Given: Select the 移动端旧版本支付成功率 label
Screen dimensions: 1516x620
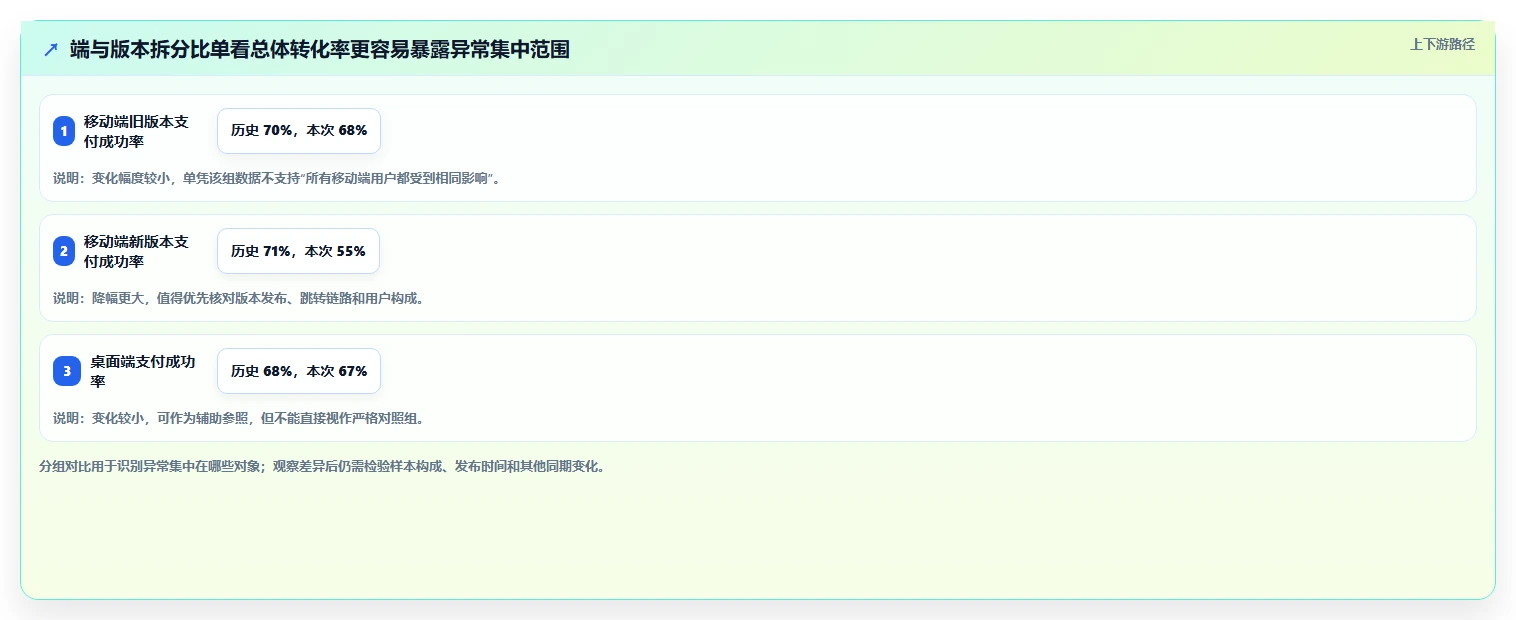Looking at the screenshot, I should 136,131.
